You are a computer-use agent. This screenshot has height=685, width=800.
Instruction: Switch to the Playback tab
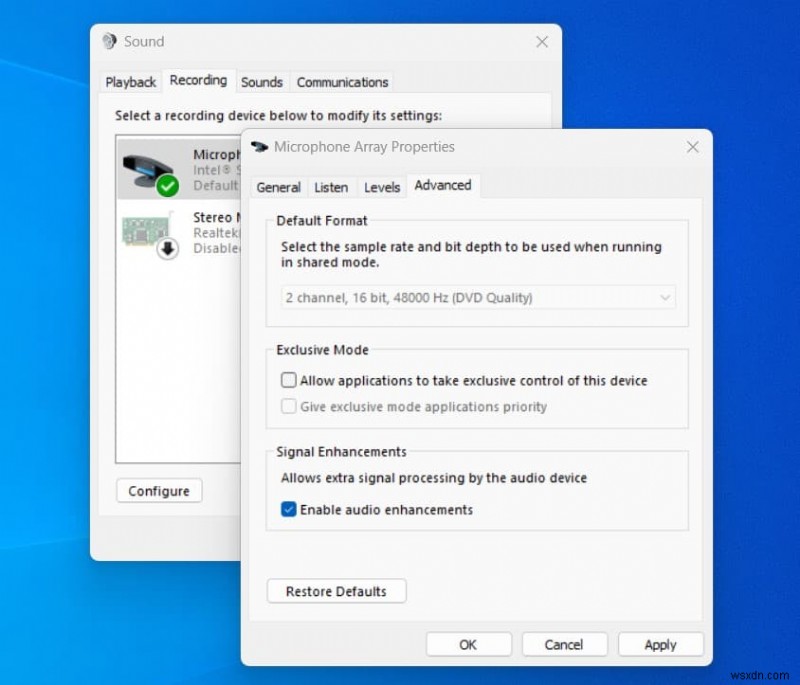click(130, 81)
